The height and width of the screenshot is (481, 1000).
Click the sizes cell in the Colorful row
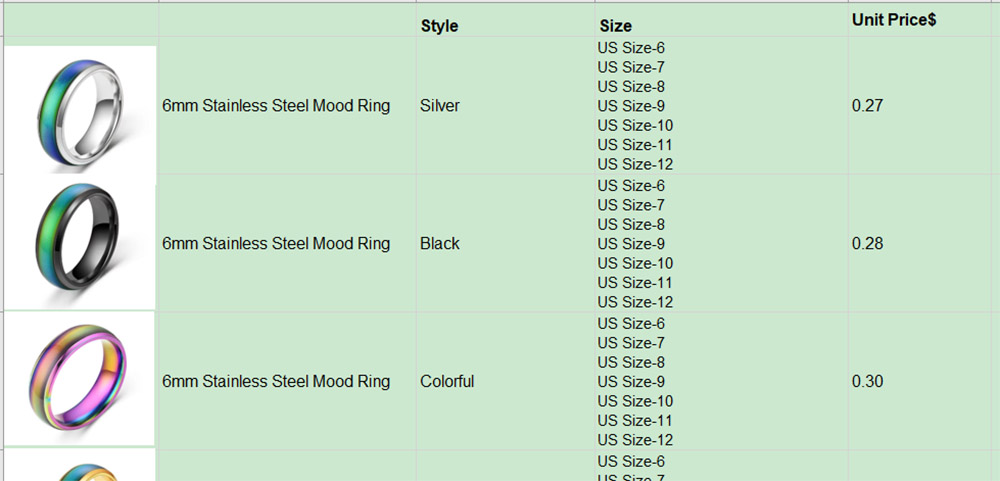721,381
